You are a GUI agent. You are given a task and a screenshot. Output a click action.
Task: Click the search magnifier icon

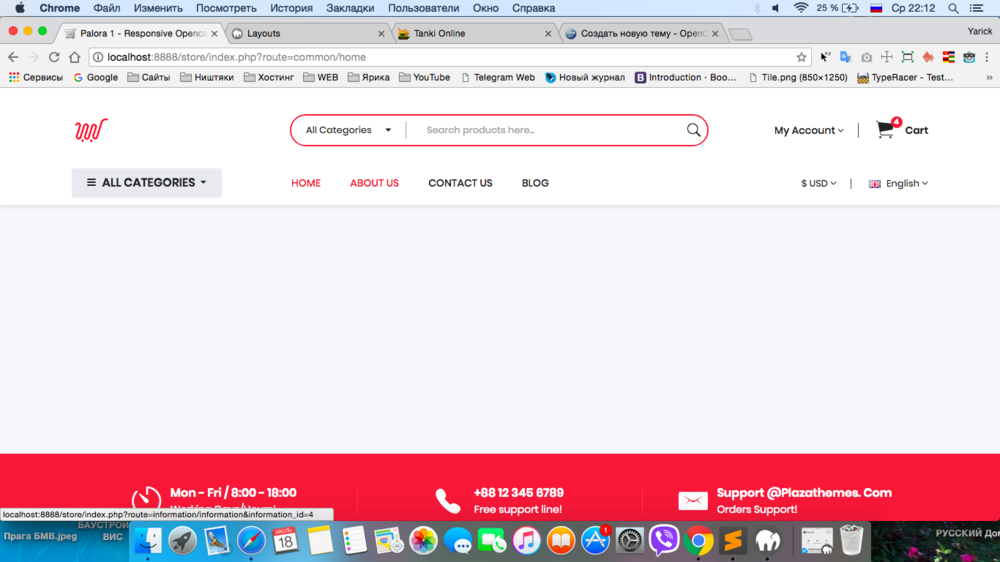click(693, 130)
